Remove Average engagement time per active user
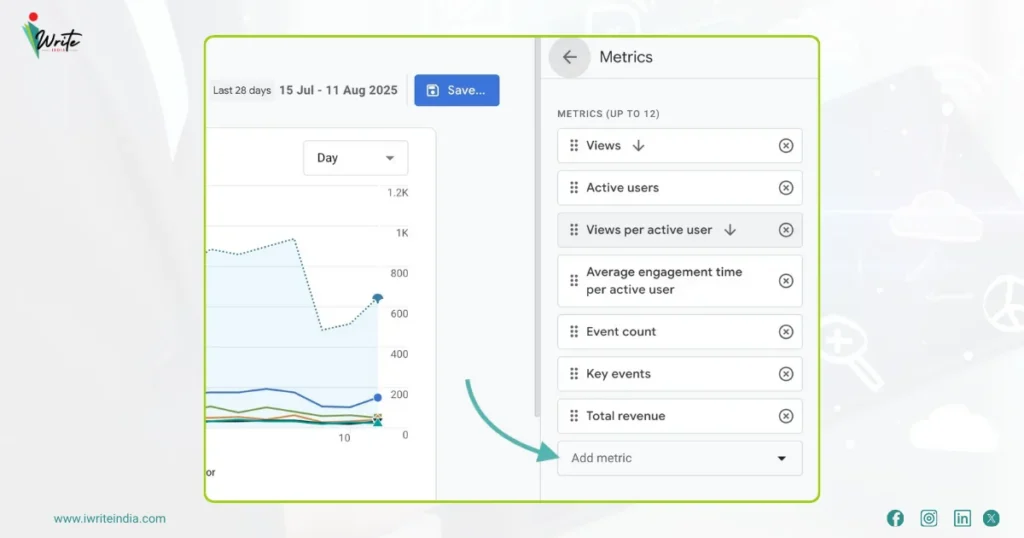 [x=786, y=281]
